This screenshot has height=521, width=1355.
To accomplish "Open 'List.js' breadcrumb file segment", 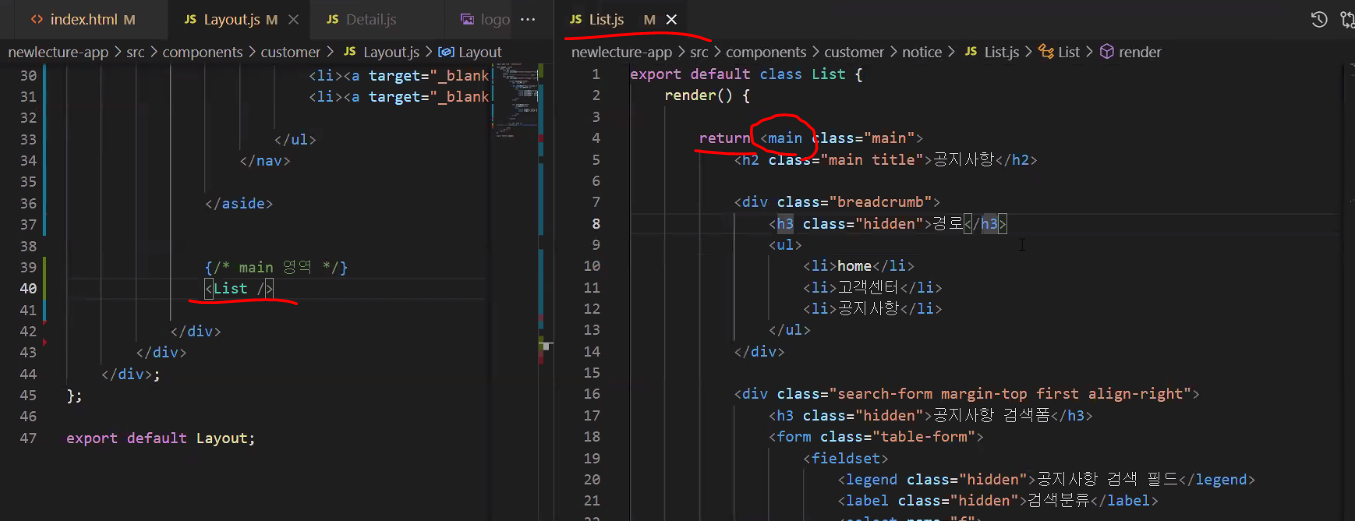I will 1002,52.
